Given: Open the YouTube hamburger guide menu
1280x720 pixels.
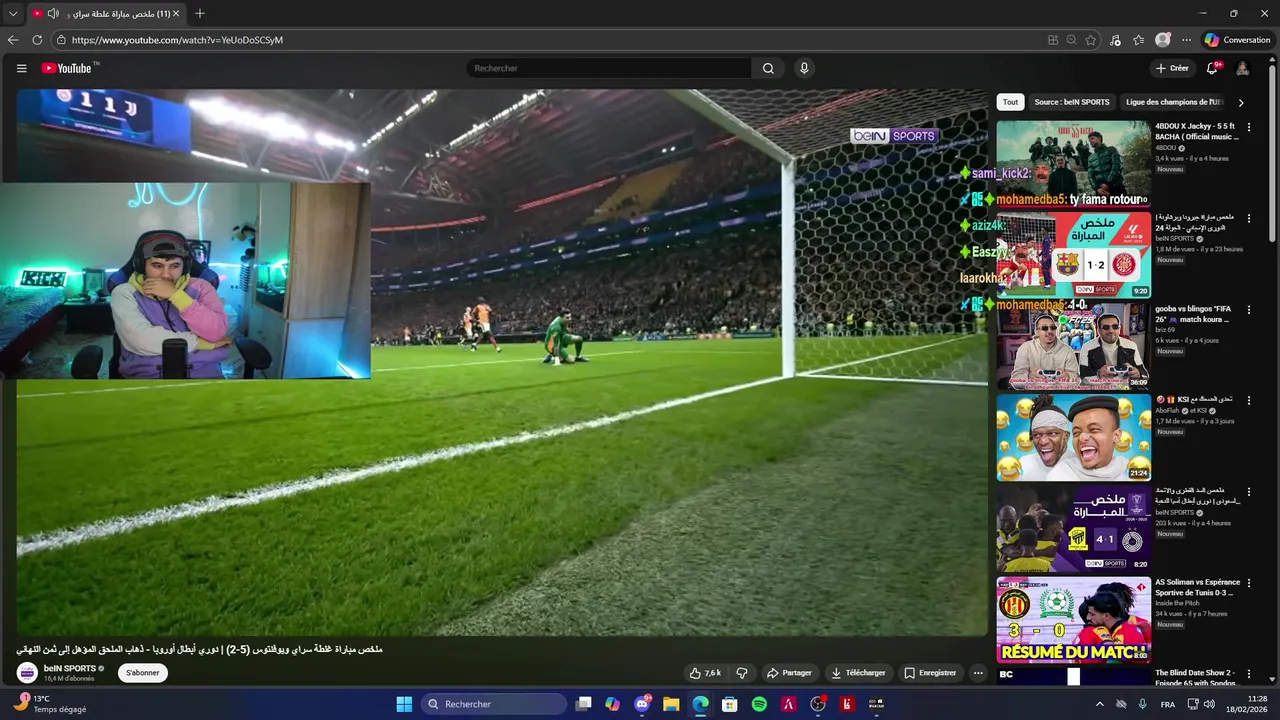Looking at the screenshot, I should pos(21,68).
